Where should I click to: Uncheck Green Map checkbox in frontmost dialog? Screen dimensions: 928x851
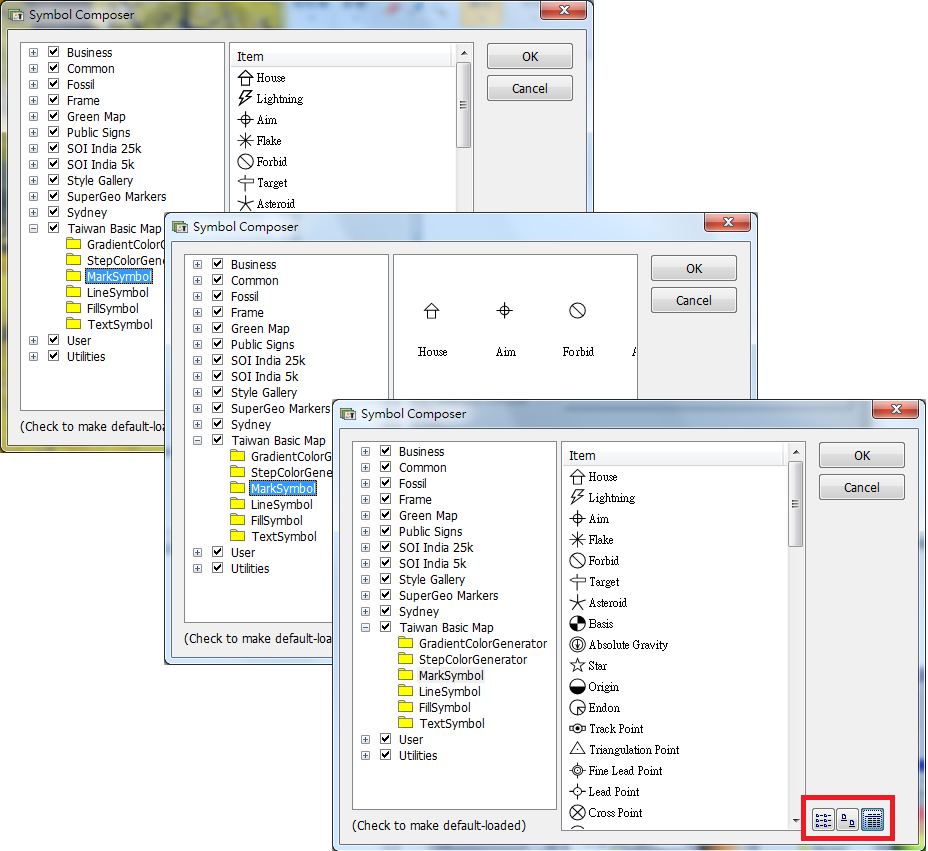coord(385,516)
